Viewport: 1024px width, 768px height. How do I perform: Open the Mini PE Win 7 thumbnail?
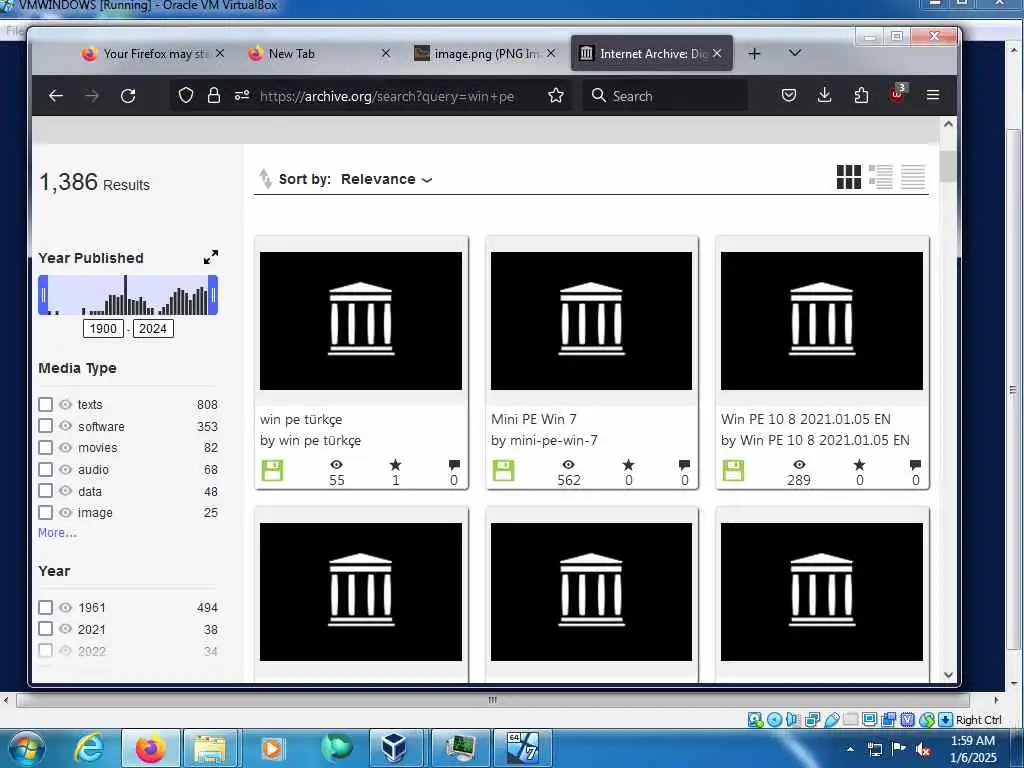(x=592, y=321)
